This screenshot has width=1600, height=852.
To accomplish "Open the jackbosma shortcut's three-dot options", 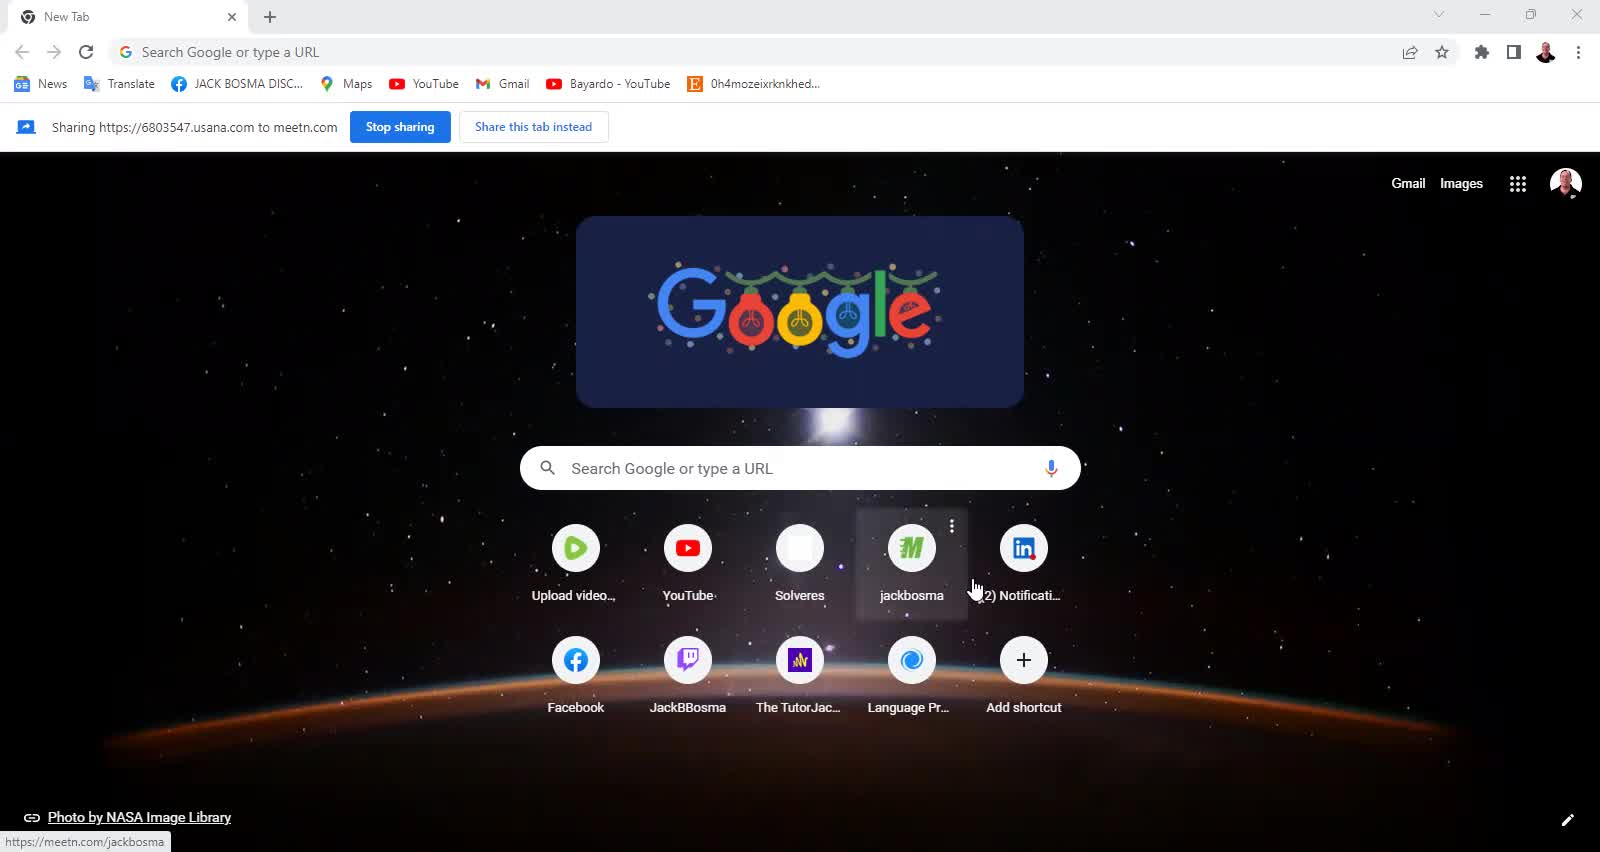I will 952,526.
